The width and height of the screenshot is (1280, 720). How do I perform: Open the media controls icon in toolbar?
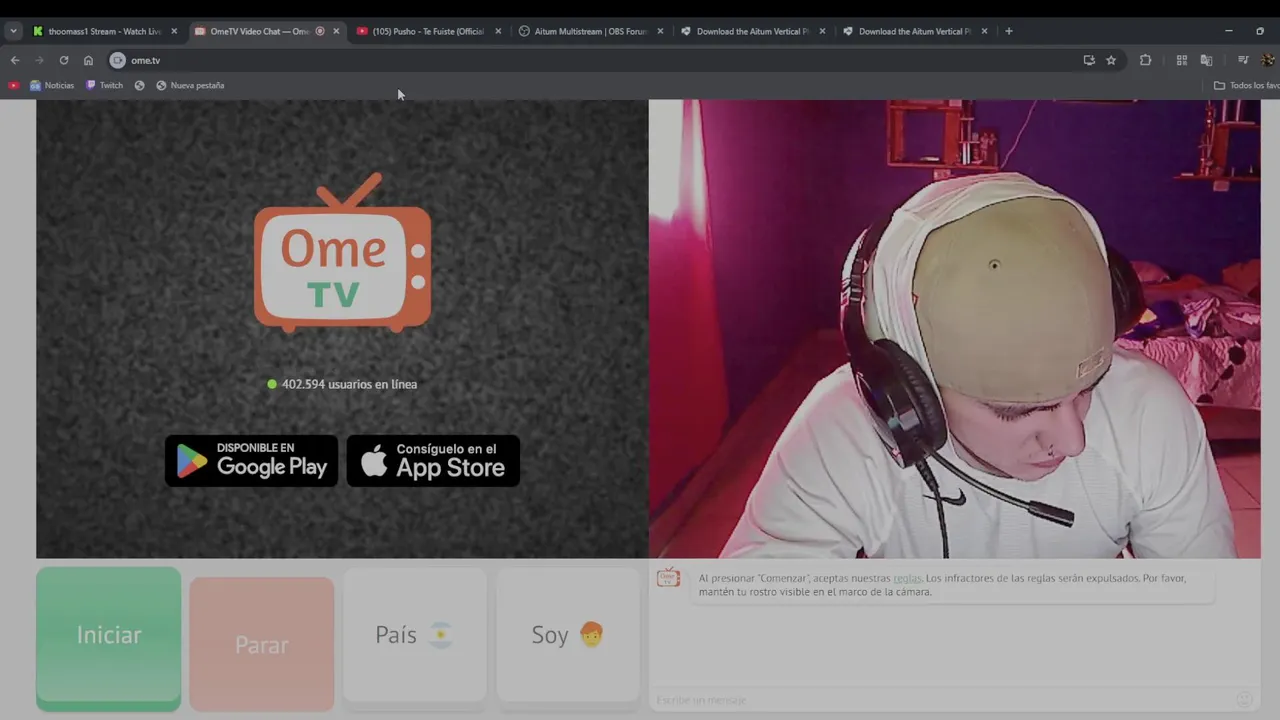(1243, 60)
